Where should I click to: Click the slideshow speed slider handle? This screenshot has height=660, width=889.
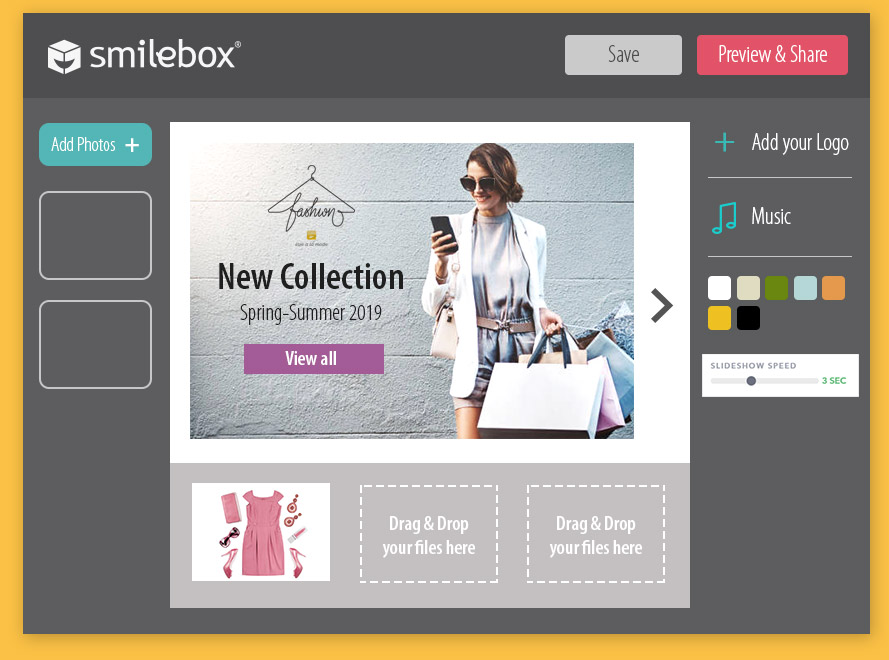tap(751, 381)
